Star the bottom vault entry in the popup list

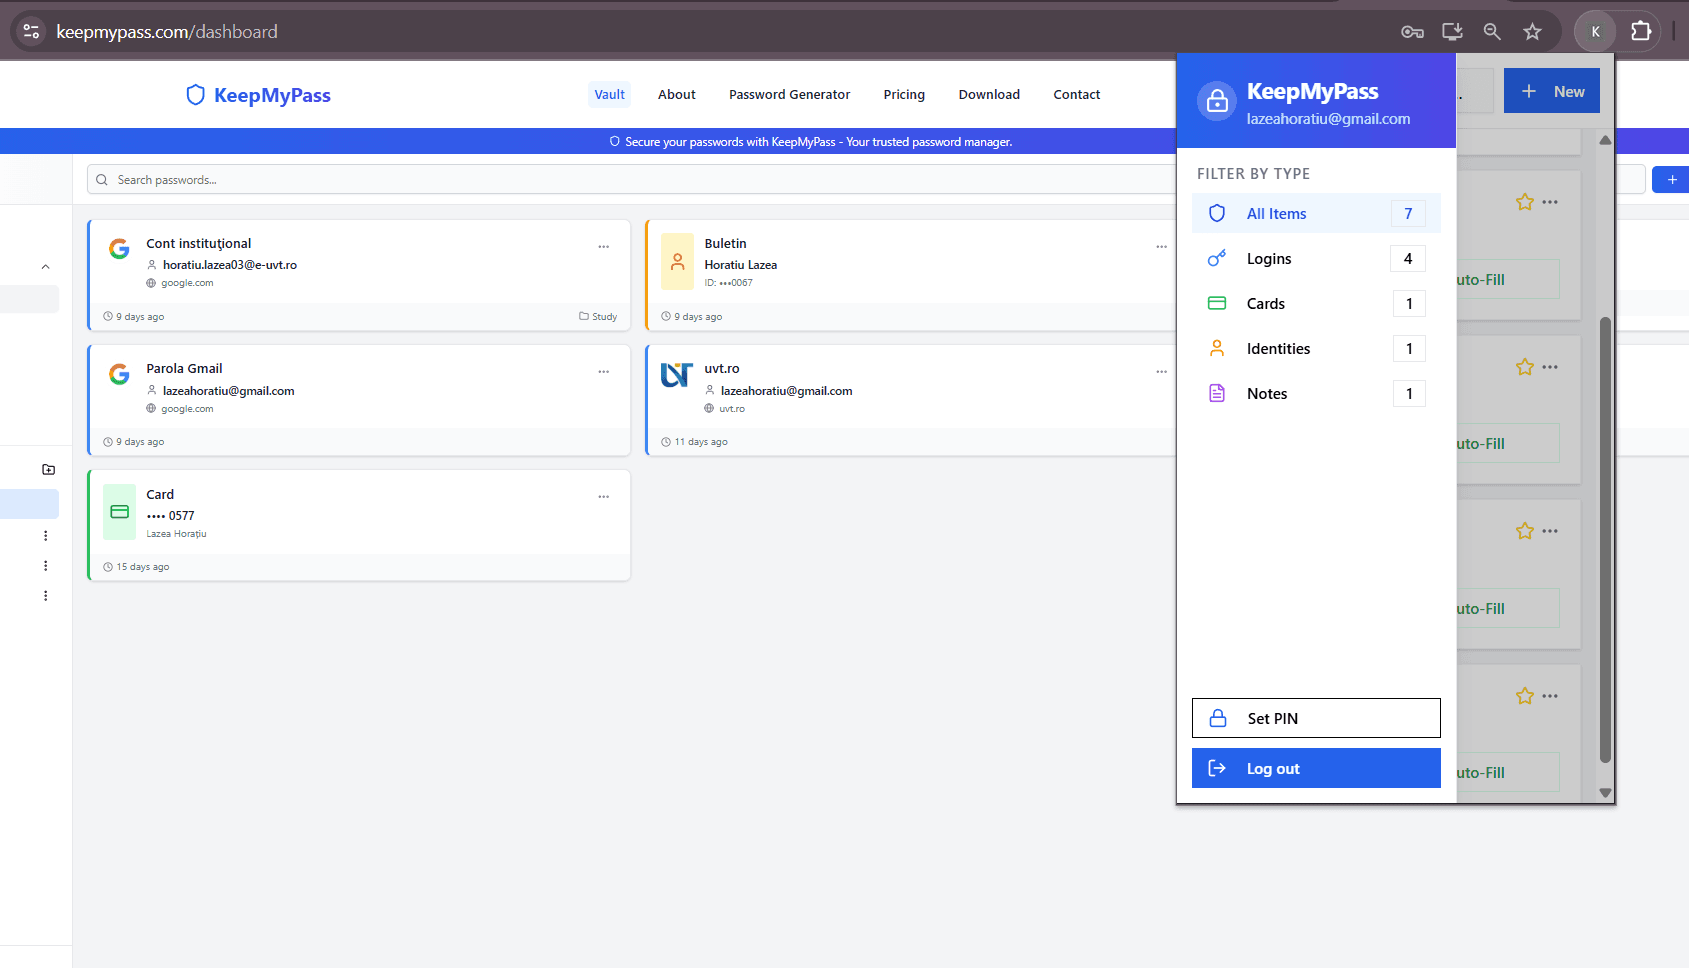point(1525,695)
